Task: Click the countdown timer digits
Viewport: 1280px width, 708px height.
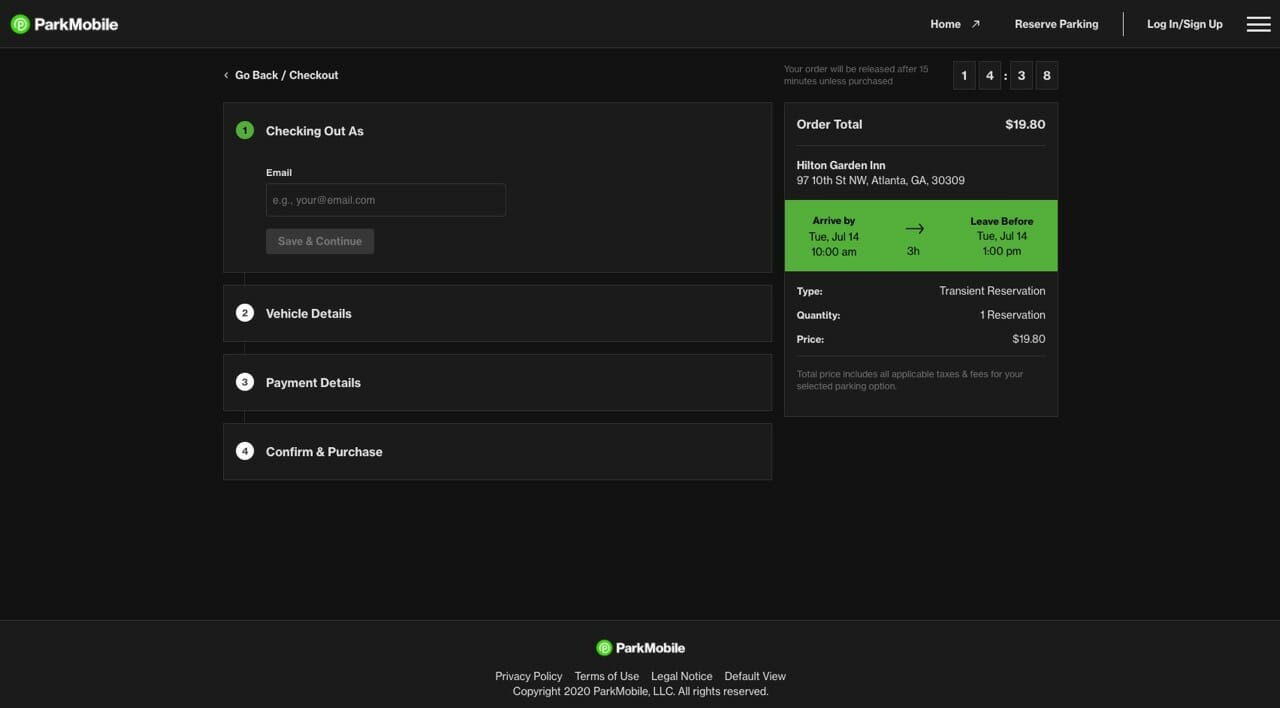Action: (1005, 75)
